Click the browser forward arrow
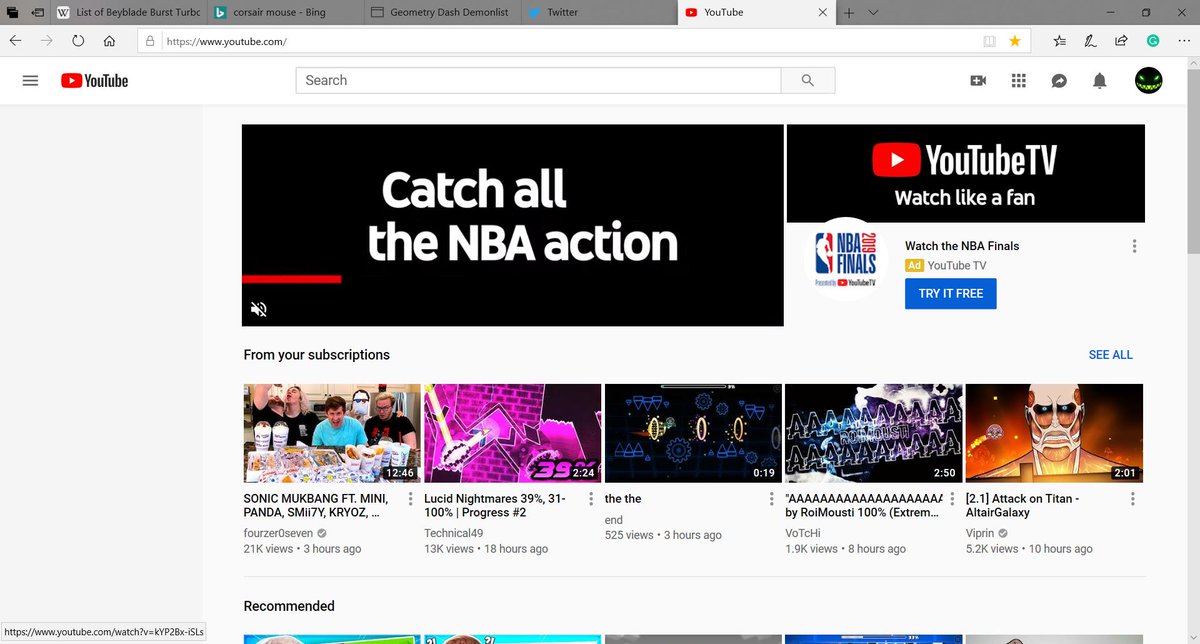1200x644 pixels. (x=46, y=41)
